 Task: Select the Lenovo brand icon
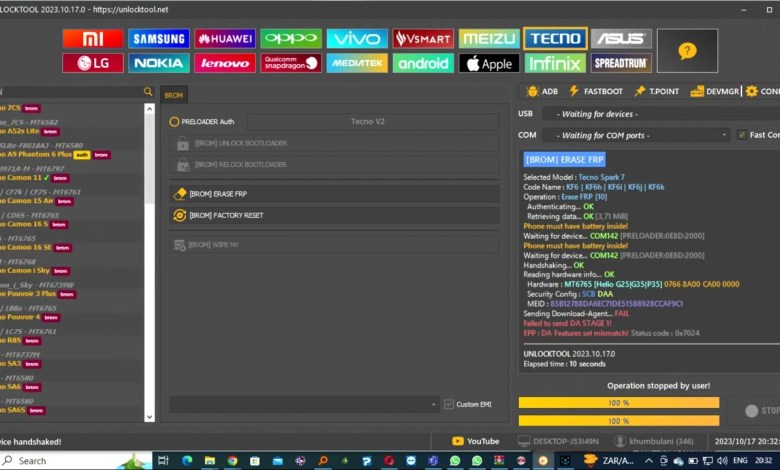point(225,63)
